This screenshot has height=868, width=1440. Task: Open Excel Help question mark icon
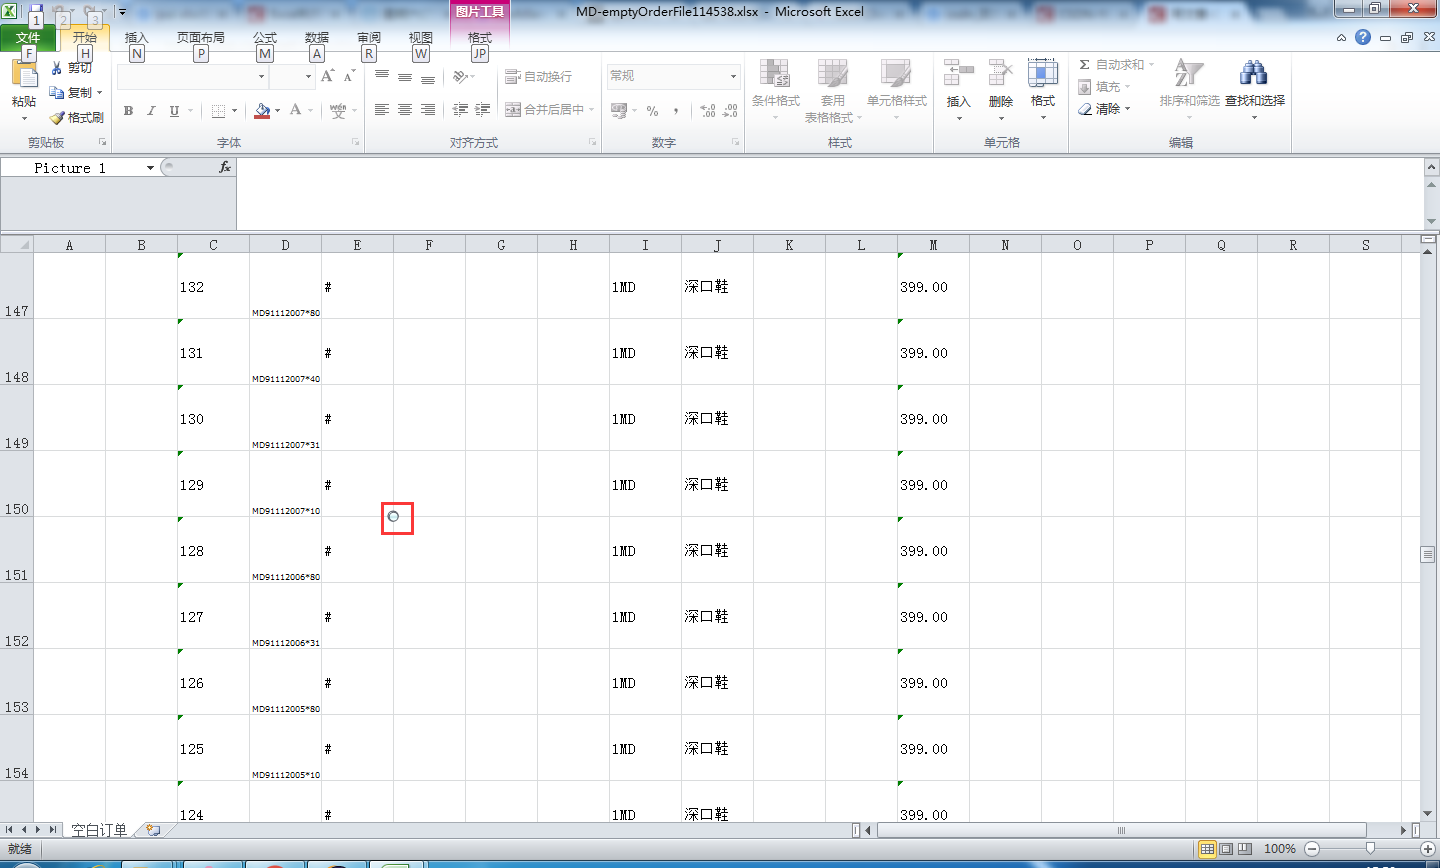1363,37
